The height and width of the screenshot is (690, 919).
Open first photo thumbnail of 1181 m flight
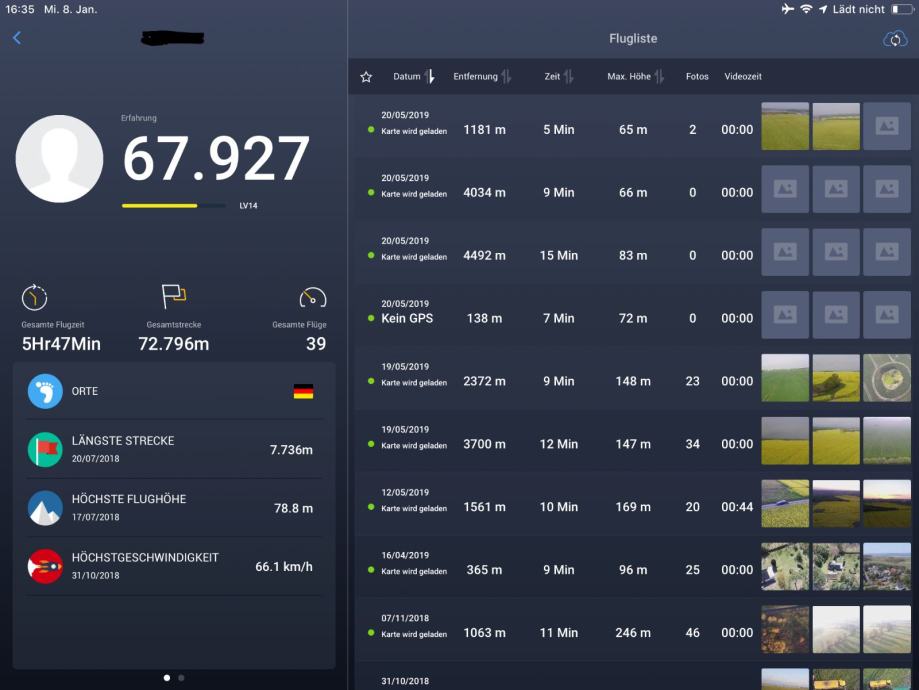tap(785, 126)
